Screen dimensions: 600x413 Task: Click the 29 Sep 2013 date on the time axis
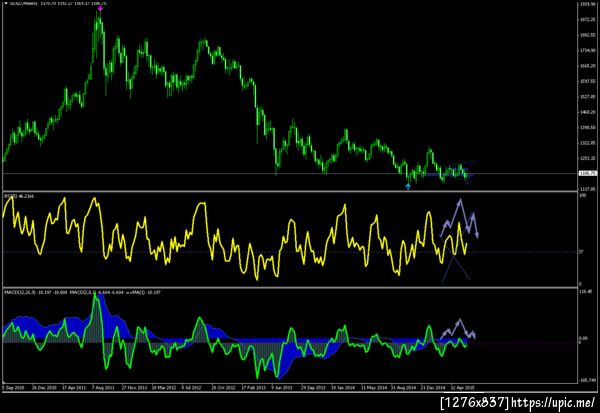coord(313,388)
